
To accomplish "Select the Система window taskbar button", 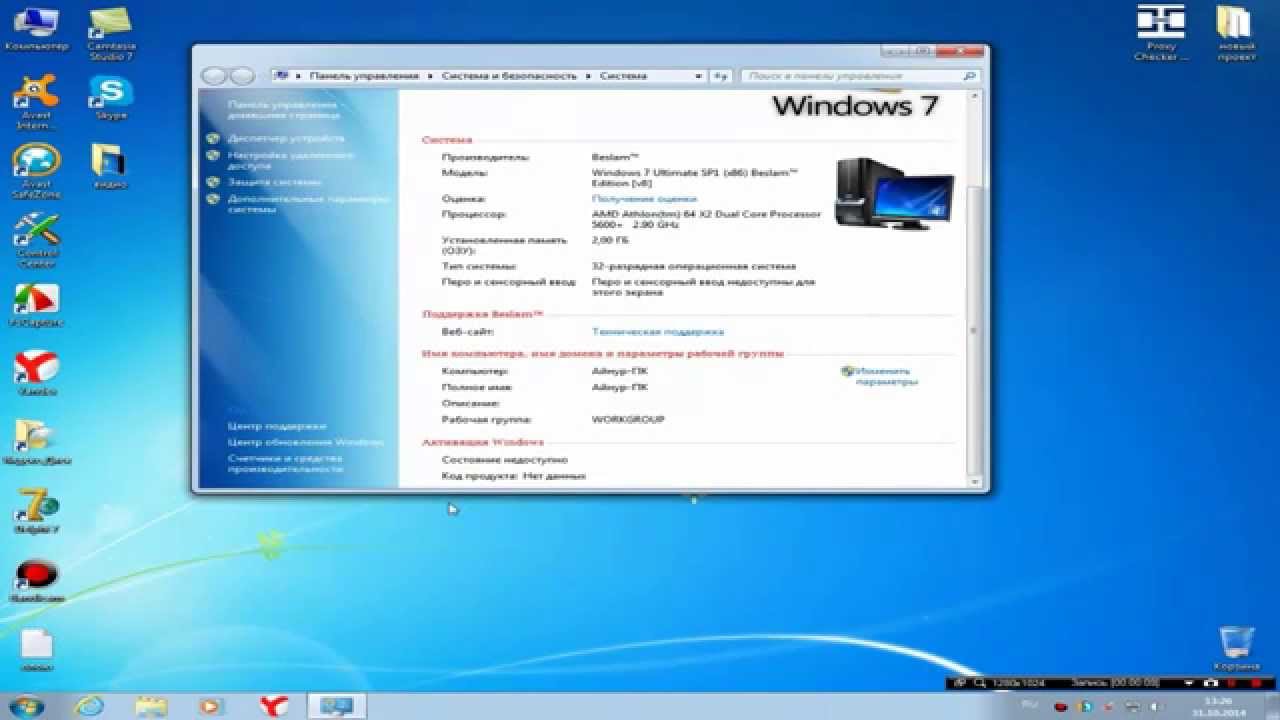I will click(335, 706).
